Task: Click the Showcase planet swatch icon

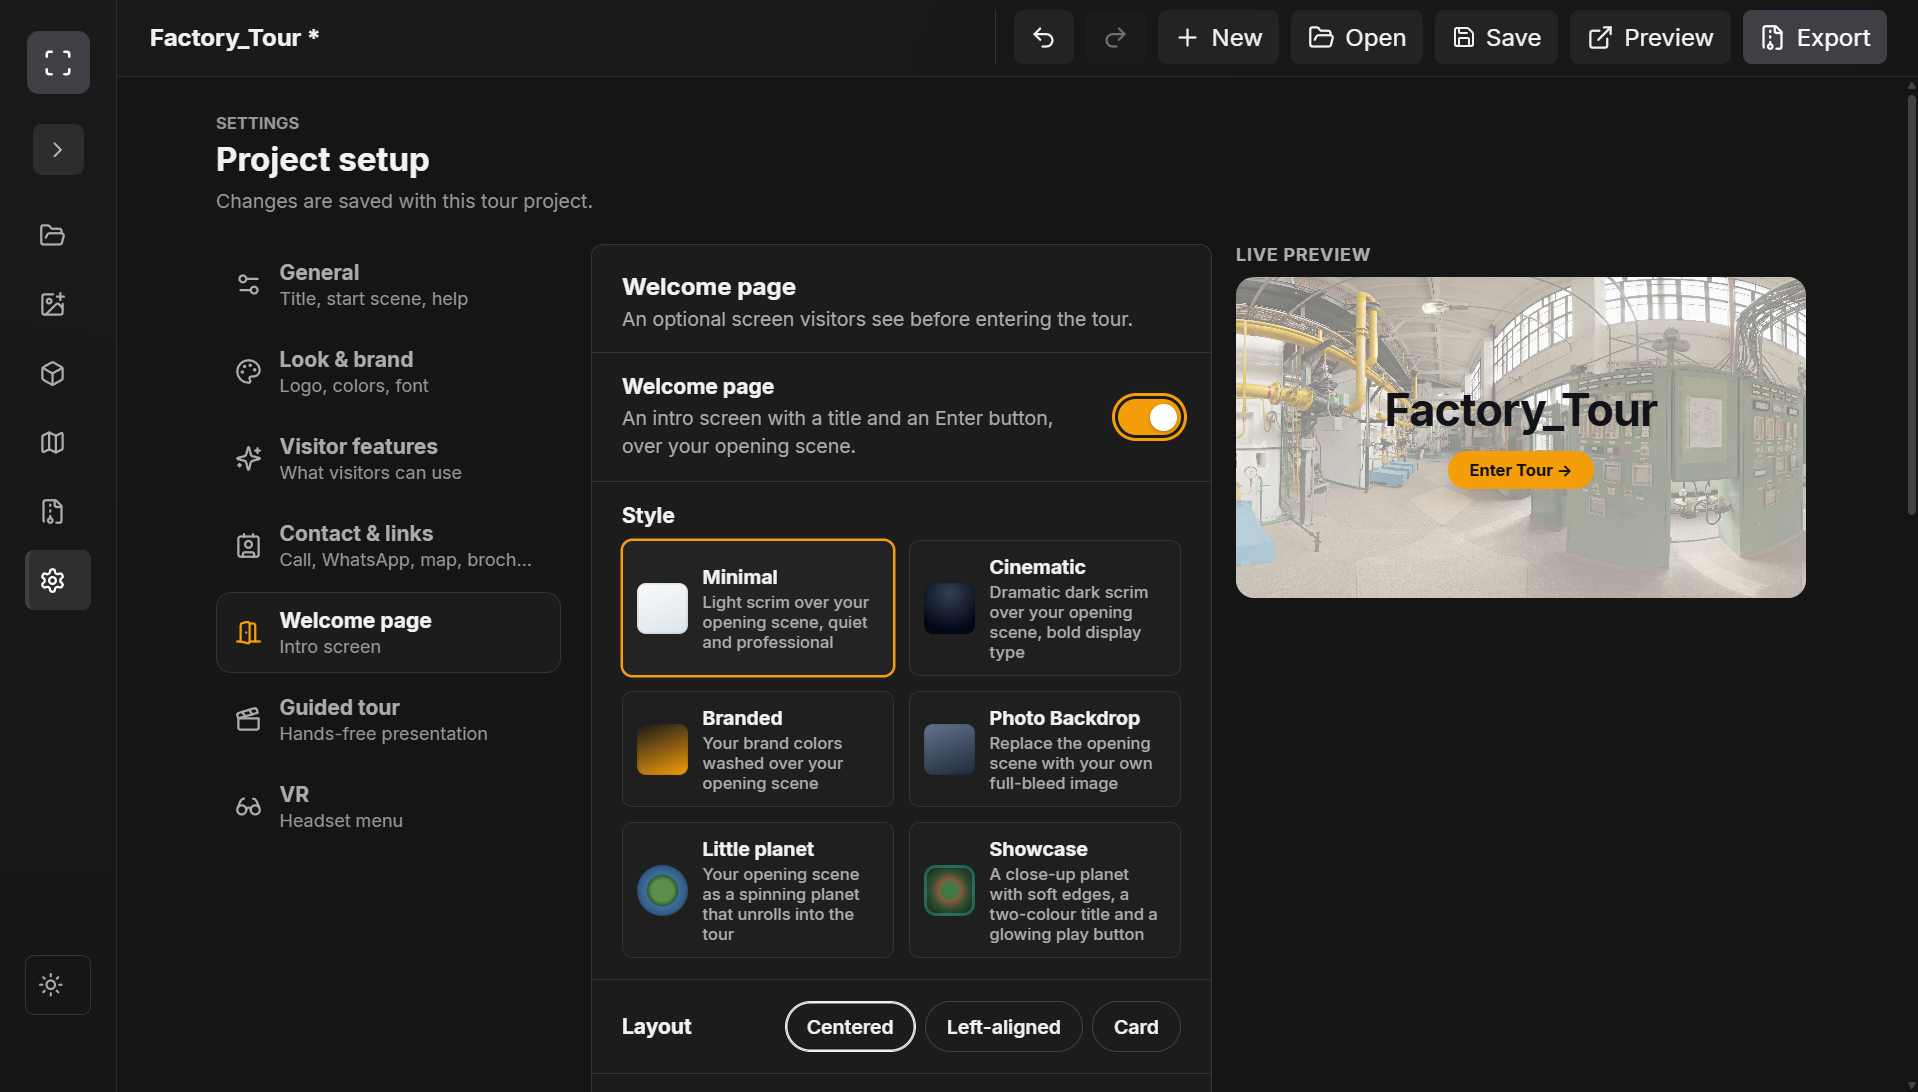Action: coord(949,890)
